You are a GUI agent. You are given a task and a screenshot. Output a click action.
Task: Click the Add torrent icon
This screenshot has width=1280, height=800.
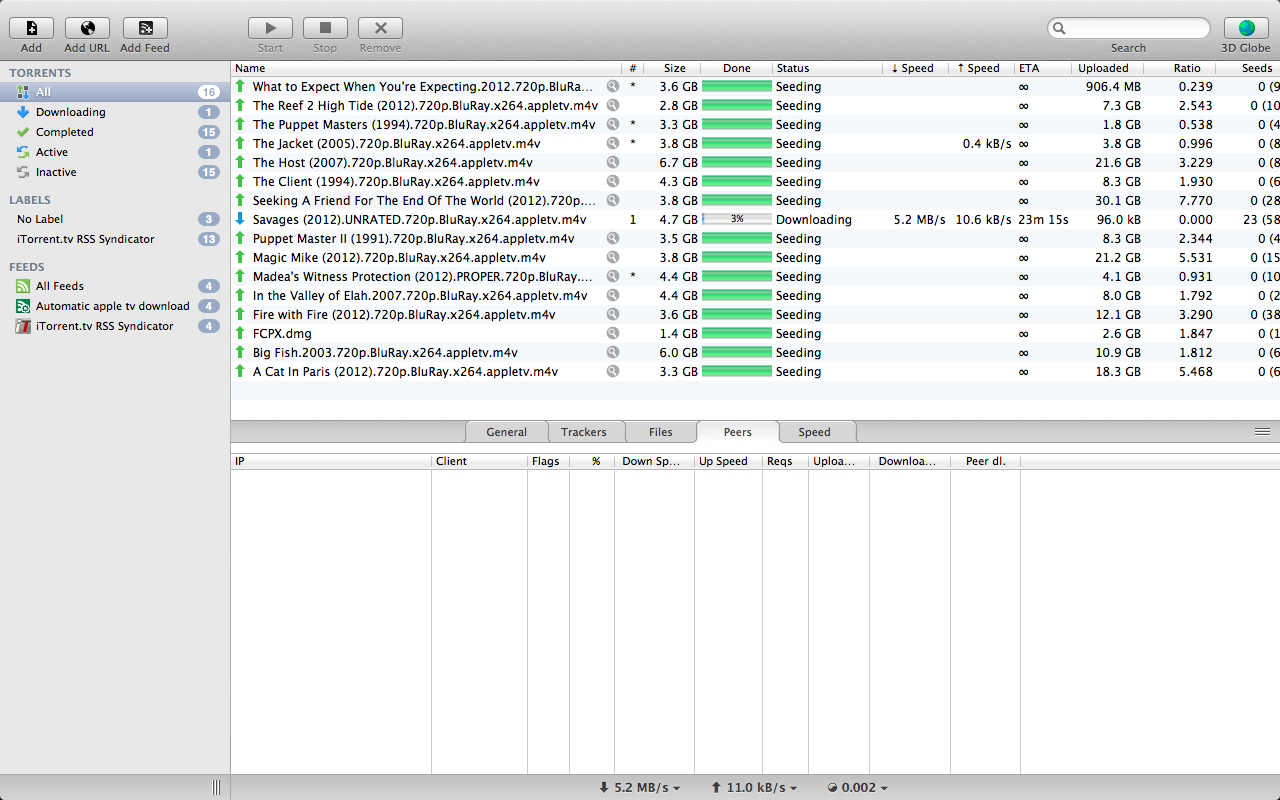click(x=31, y=28)
